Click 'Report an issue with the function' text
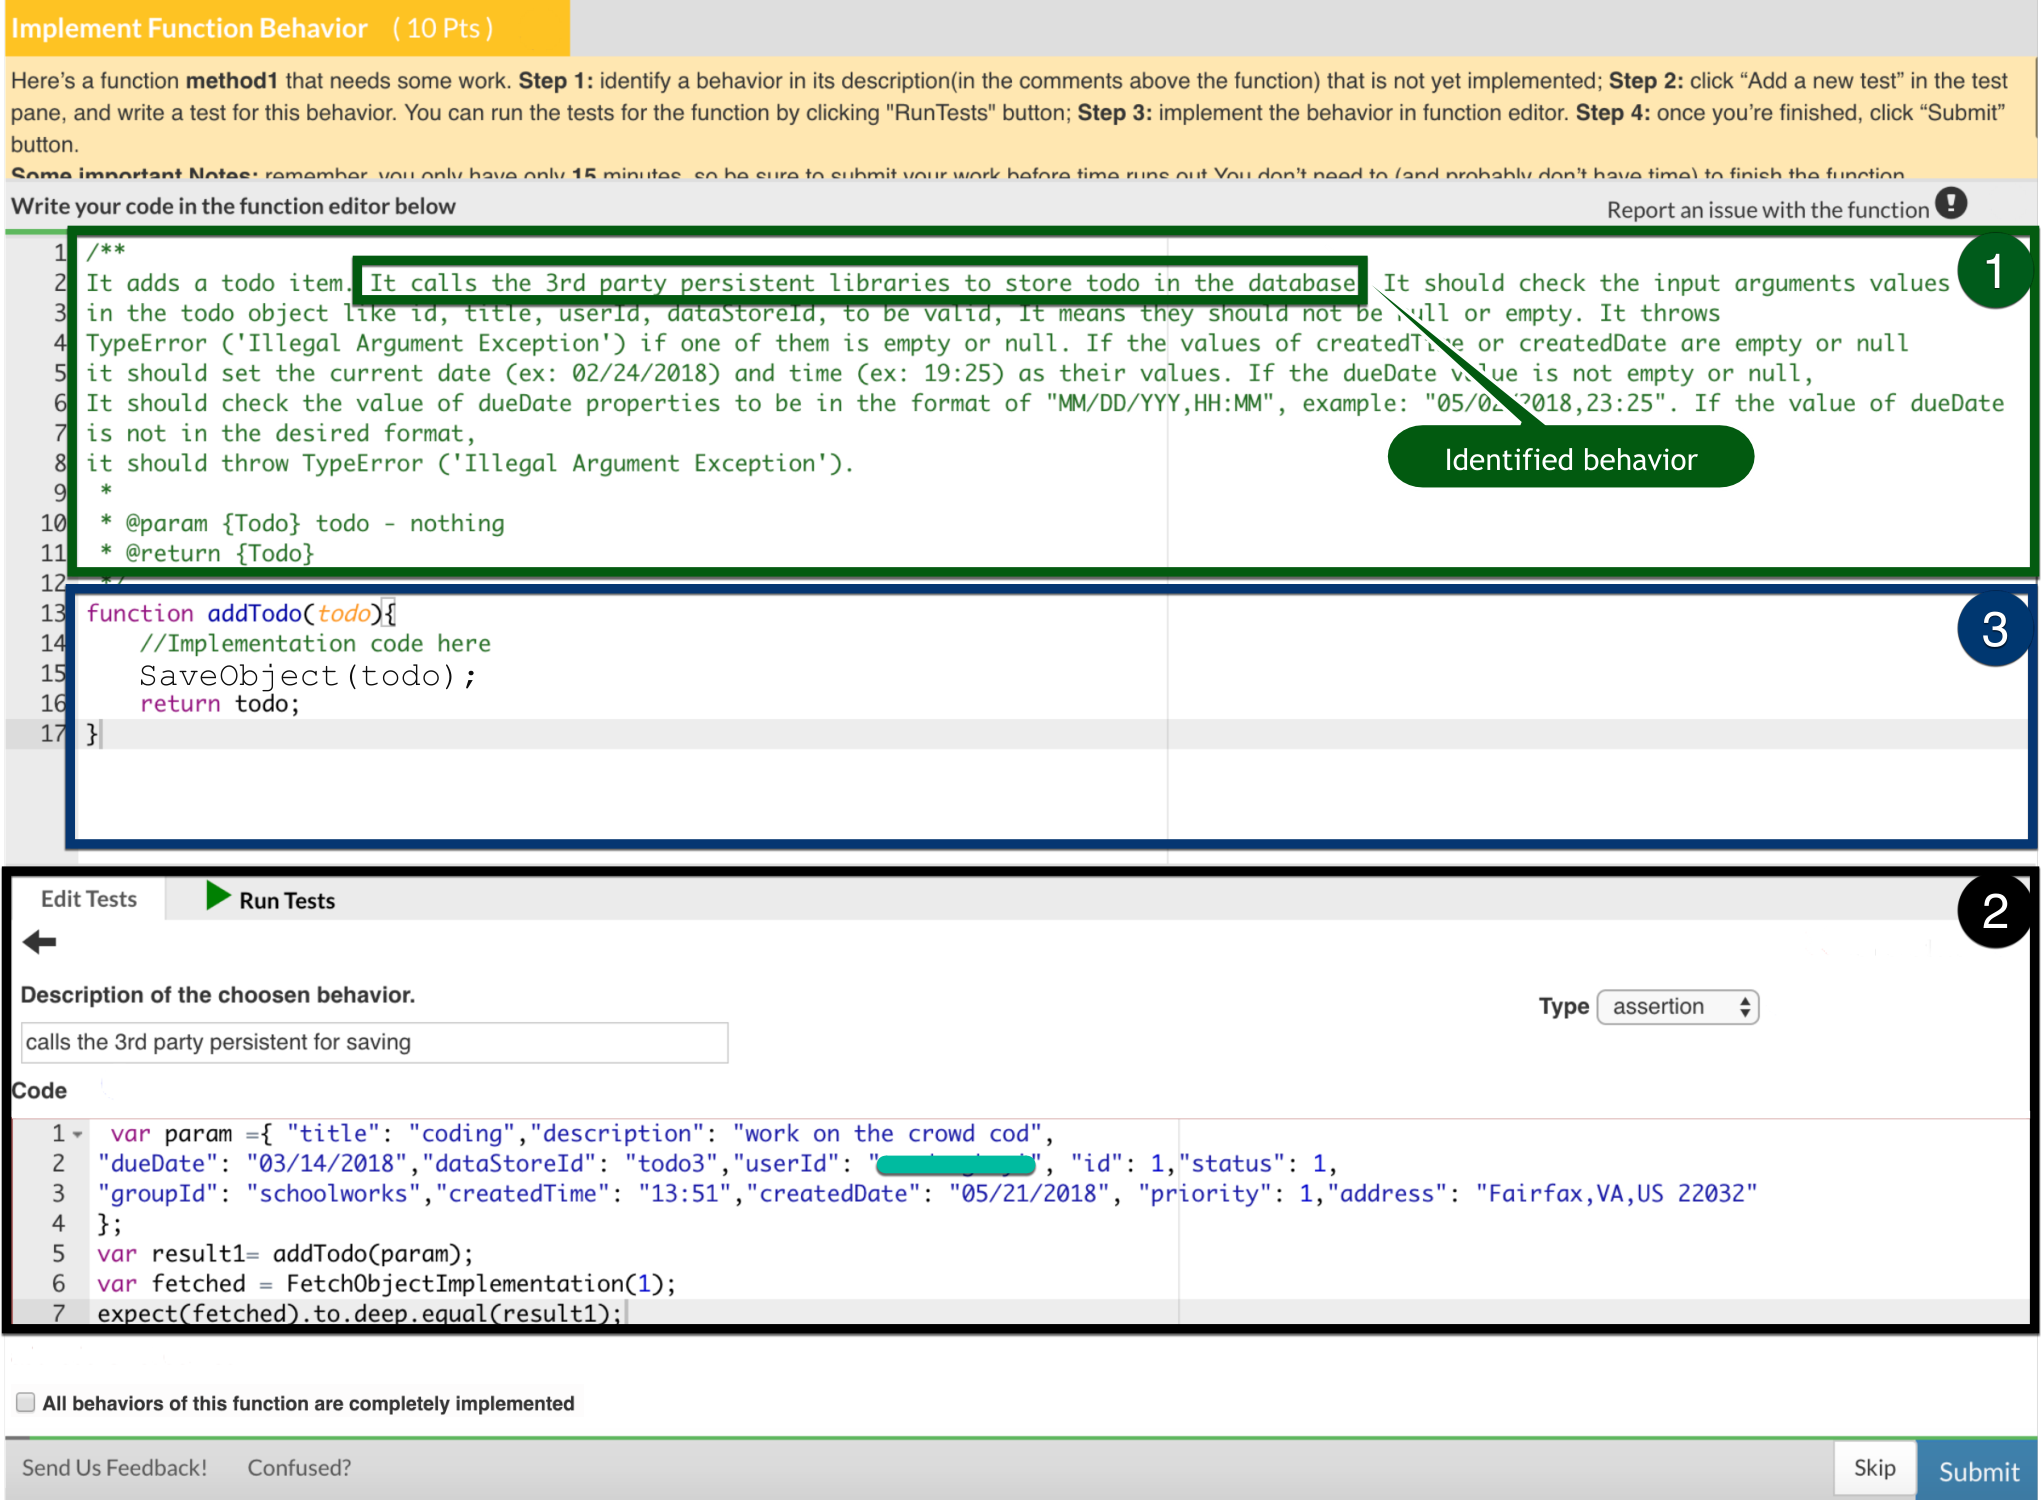 click(1767, 210)
